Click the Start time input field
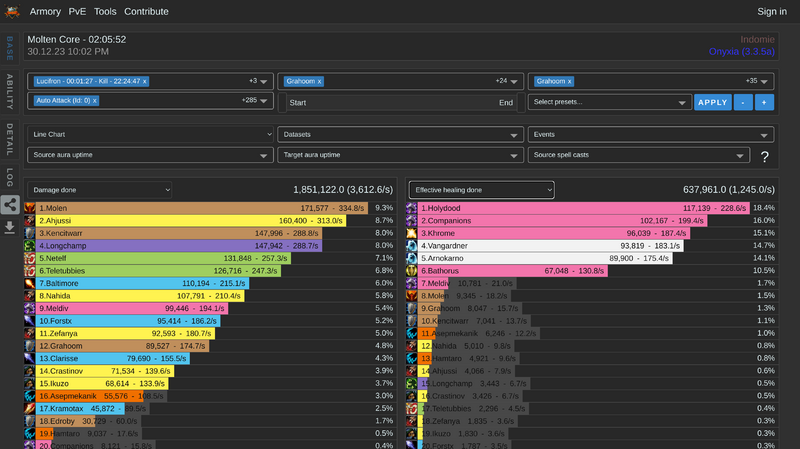 pyautogui.click(x=380, y=102)
